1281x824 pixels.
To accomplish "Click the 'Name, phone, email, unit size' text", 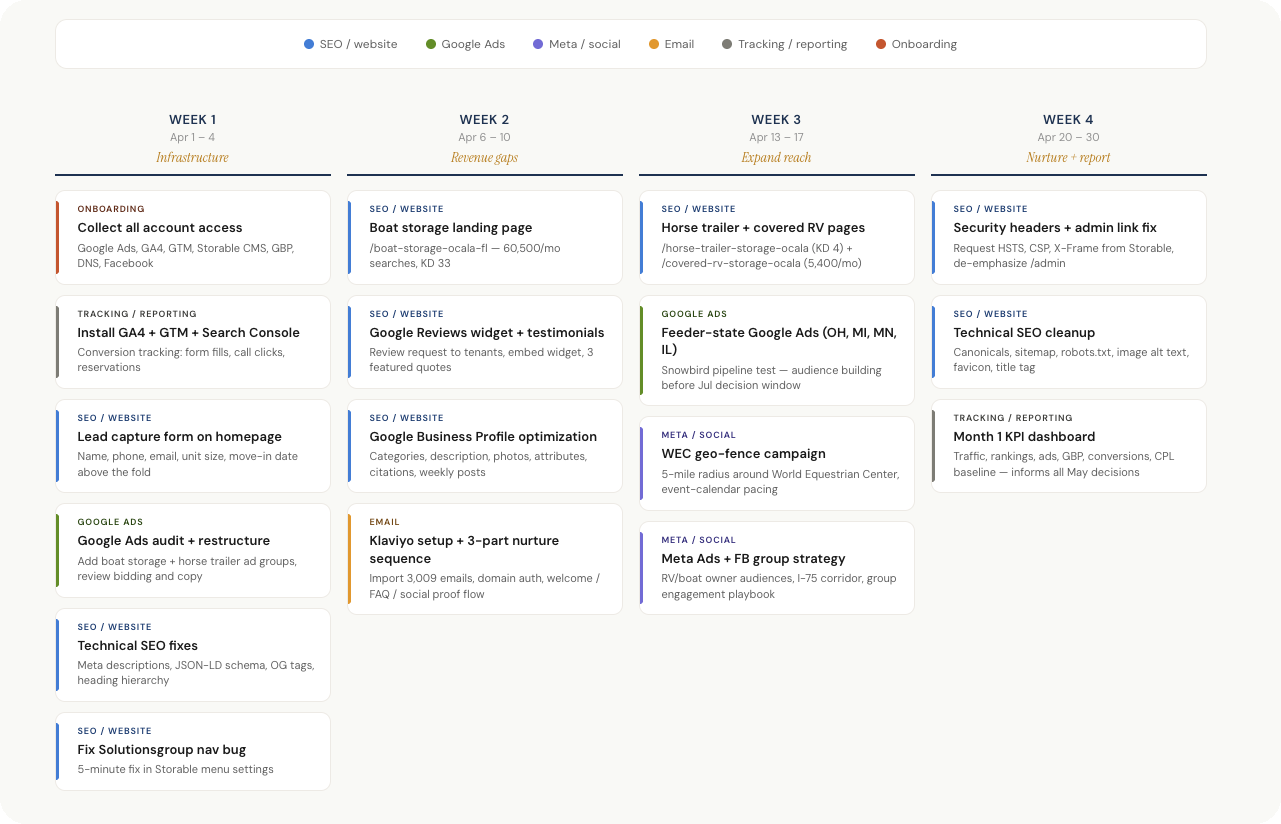I will [x=187, y=464].
